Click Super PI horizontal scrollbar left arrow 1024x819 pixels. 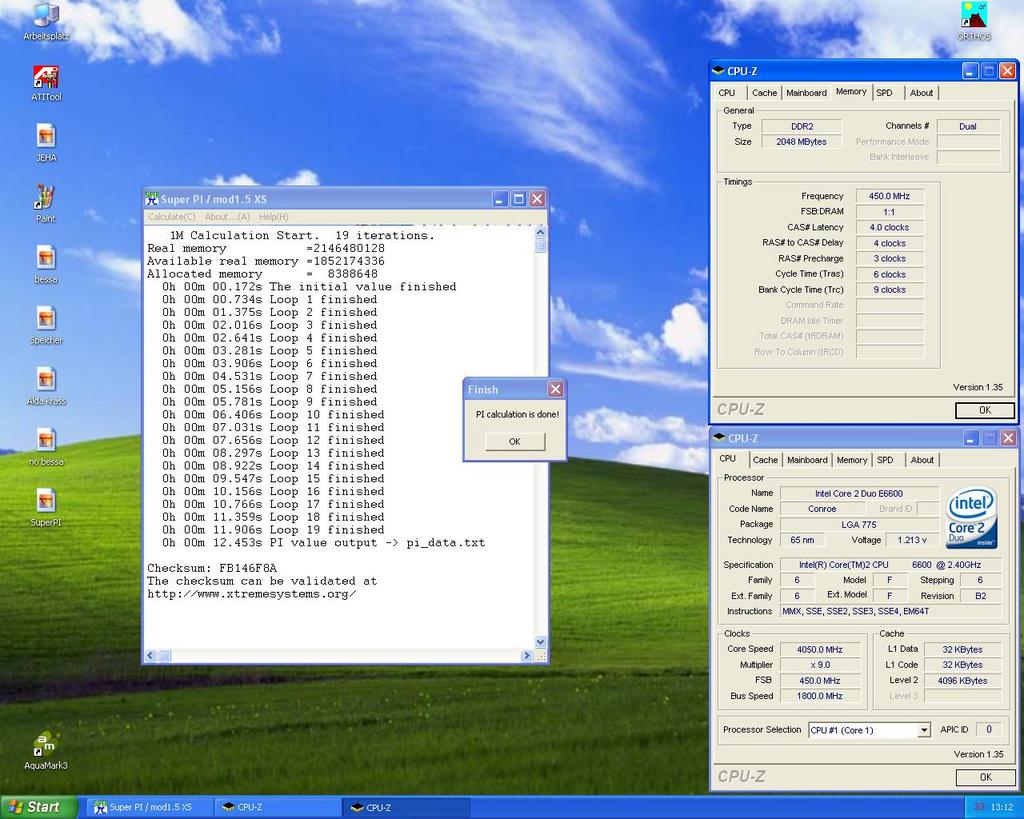pyautogui.click(x=150, y=655)
